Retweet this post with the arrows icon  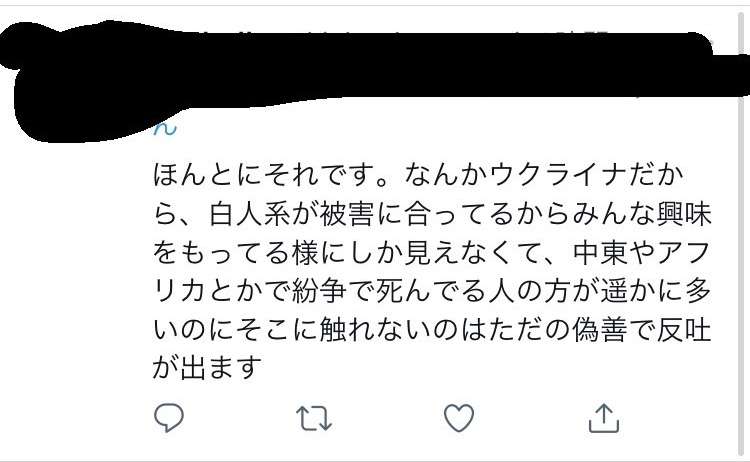[x=314, y=418]
